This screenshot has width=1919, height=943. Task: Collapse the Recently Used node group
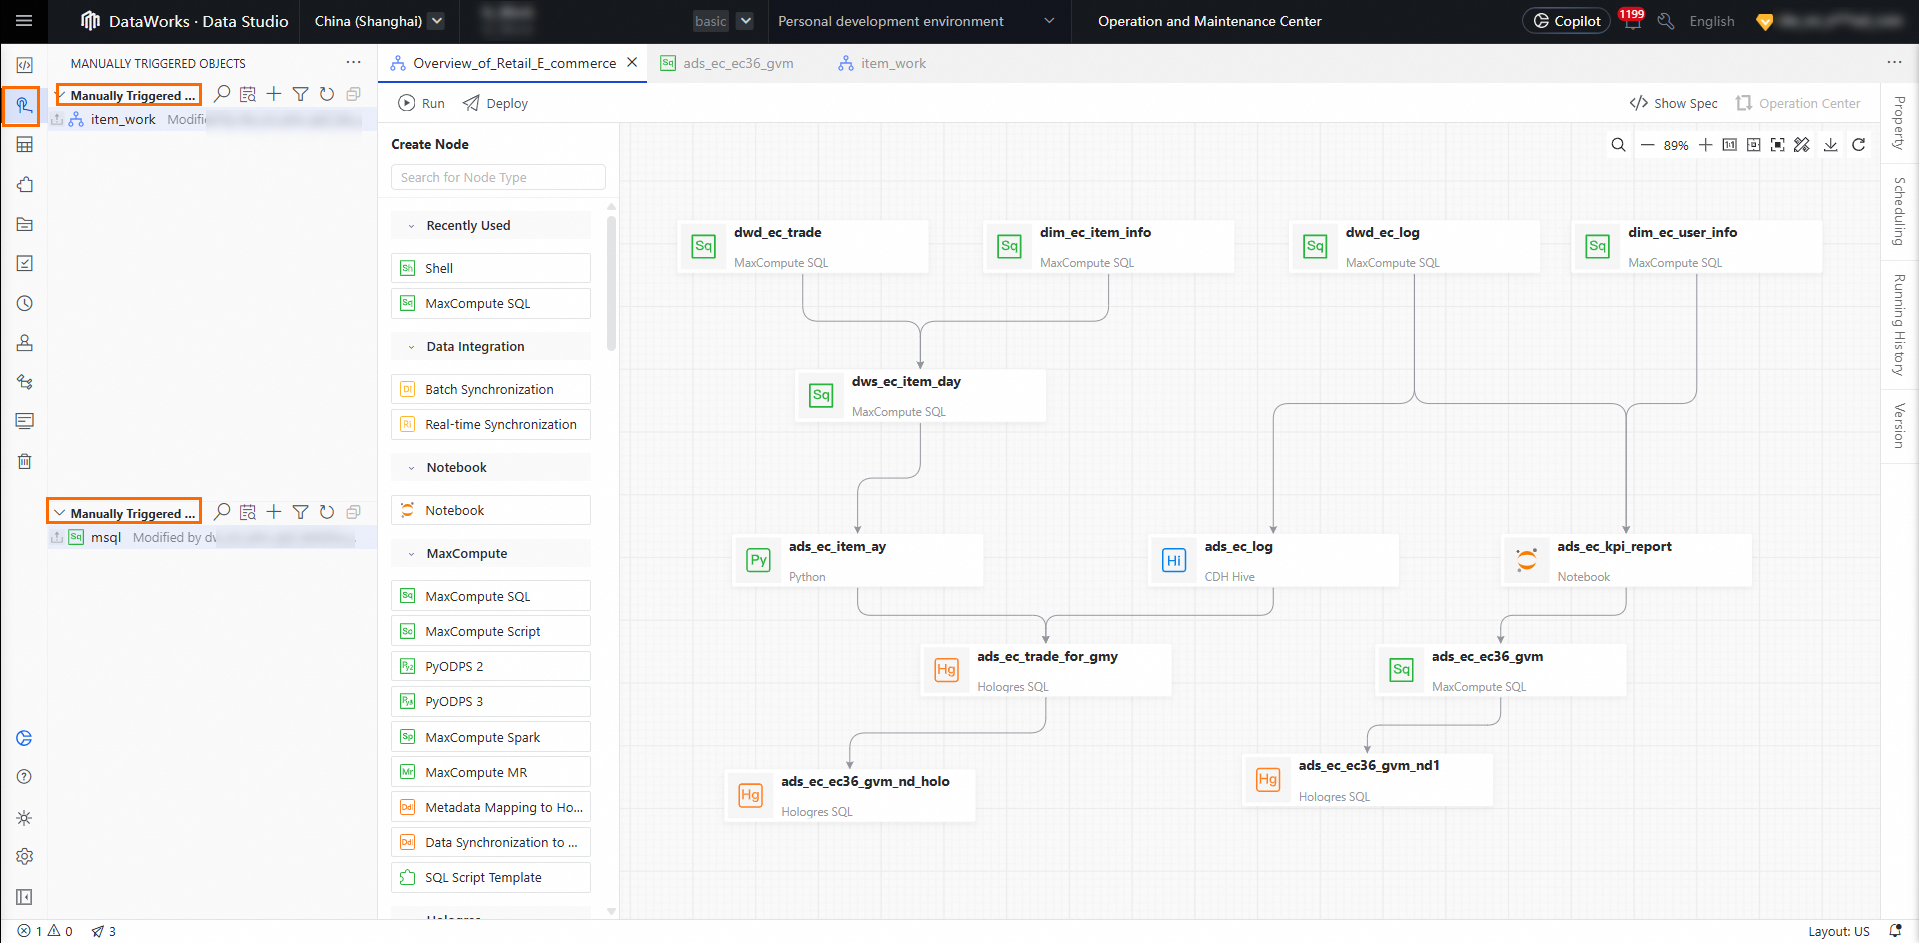click(411, 226)
